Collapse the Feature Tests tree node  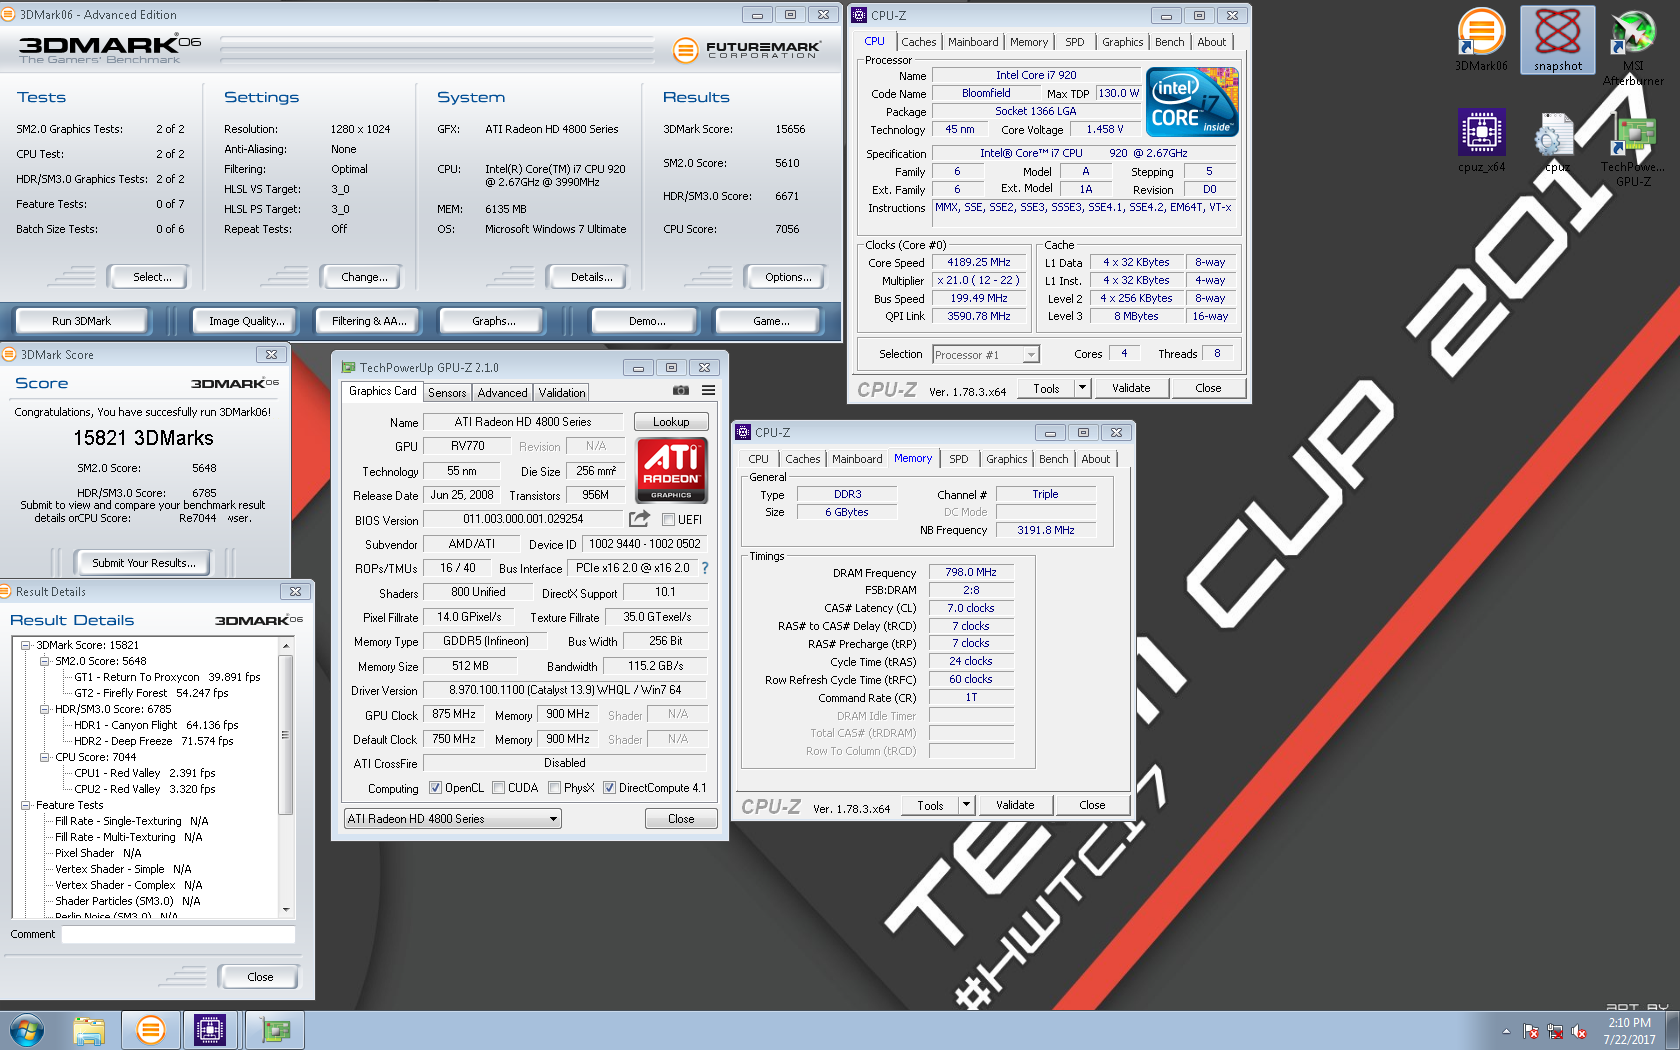coord(26,805)
